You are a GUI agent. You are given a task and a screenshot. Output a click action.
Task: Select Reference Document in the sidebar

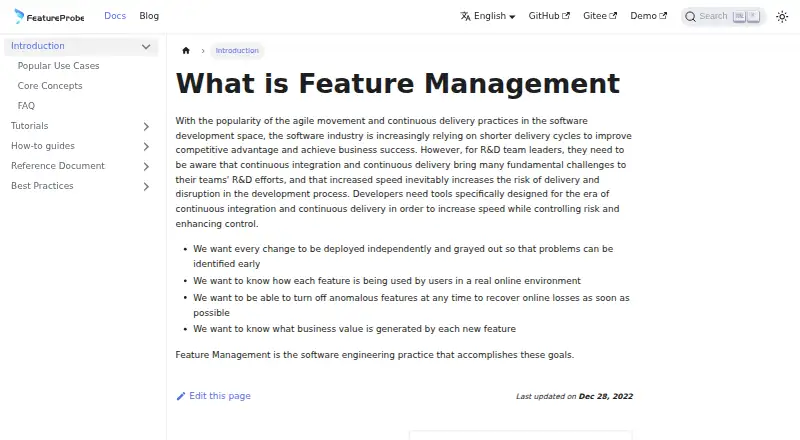coord(58,165)
